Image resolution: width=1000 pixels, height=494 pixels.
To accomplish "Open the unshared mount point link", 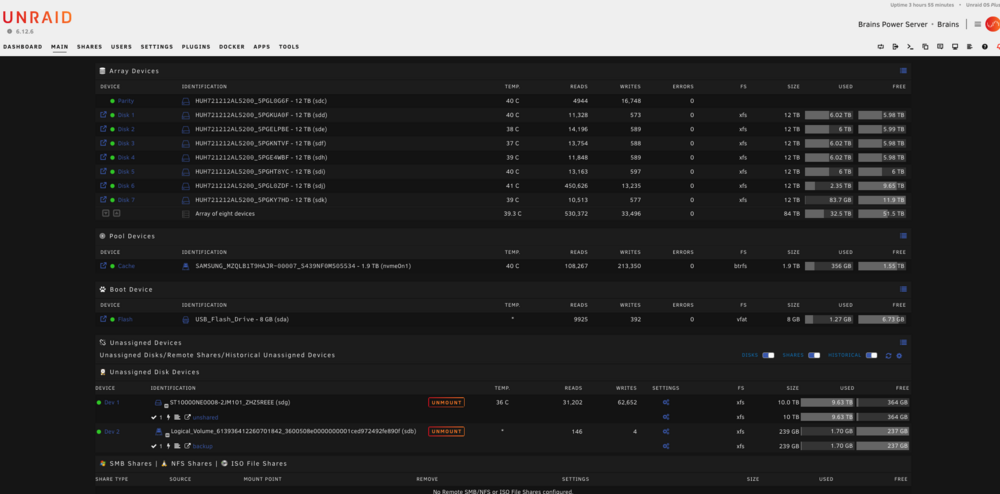I will [205, 418].
